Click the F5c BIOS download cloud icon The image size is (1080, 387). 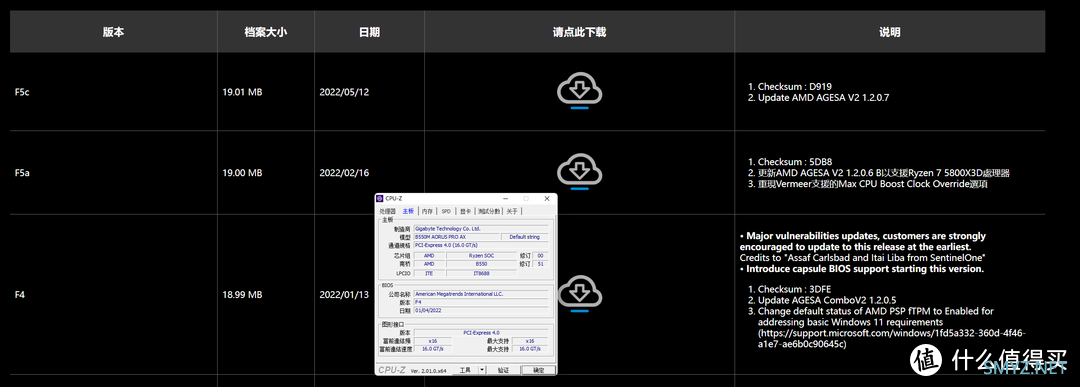click(x=579, y=92)
